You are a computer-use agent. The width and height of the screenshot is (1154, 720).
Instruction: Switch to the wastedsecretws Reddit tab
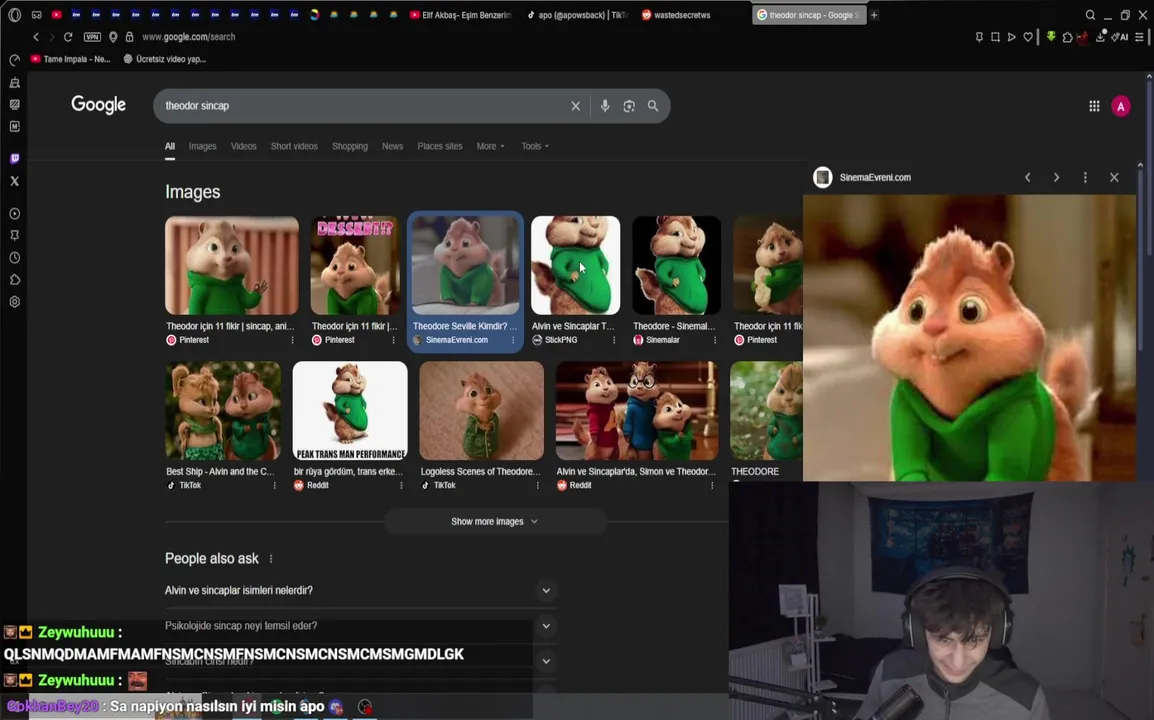[x=677, y=15]
